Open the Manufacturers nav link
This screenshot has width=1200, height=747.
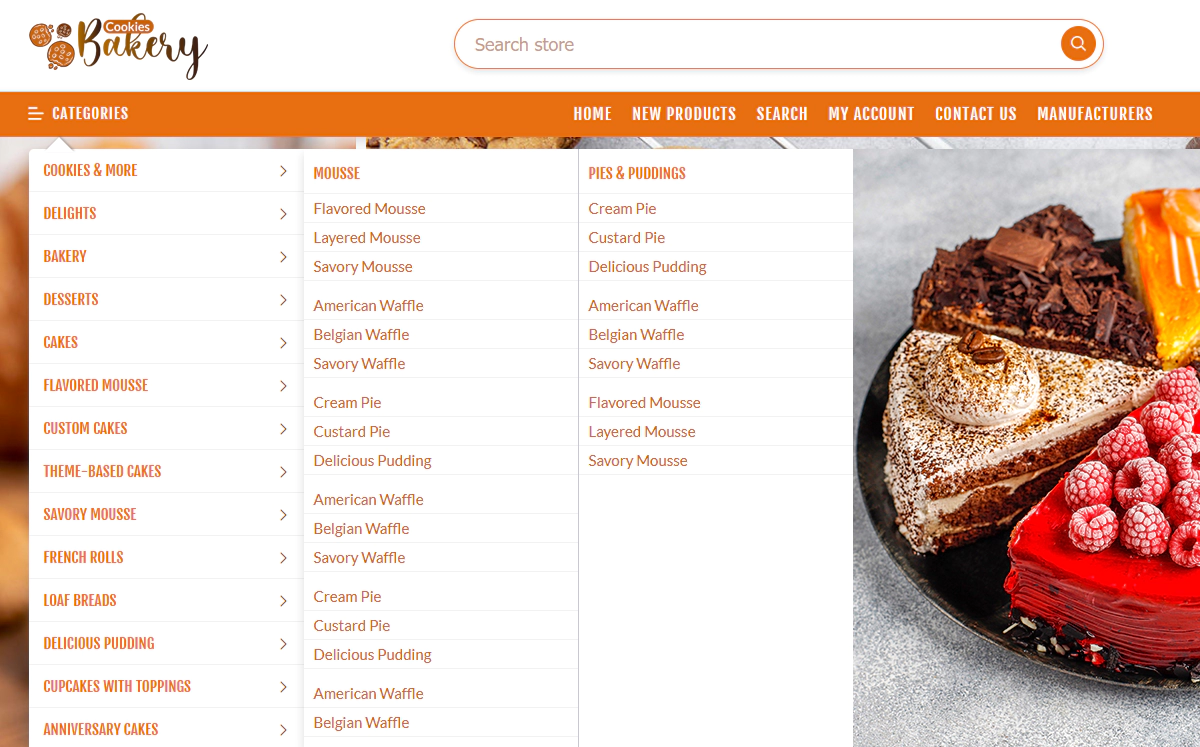(x=1095, y=114)
